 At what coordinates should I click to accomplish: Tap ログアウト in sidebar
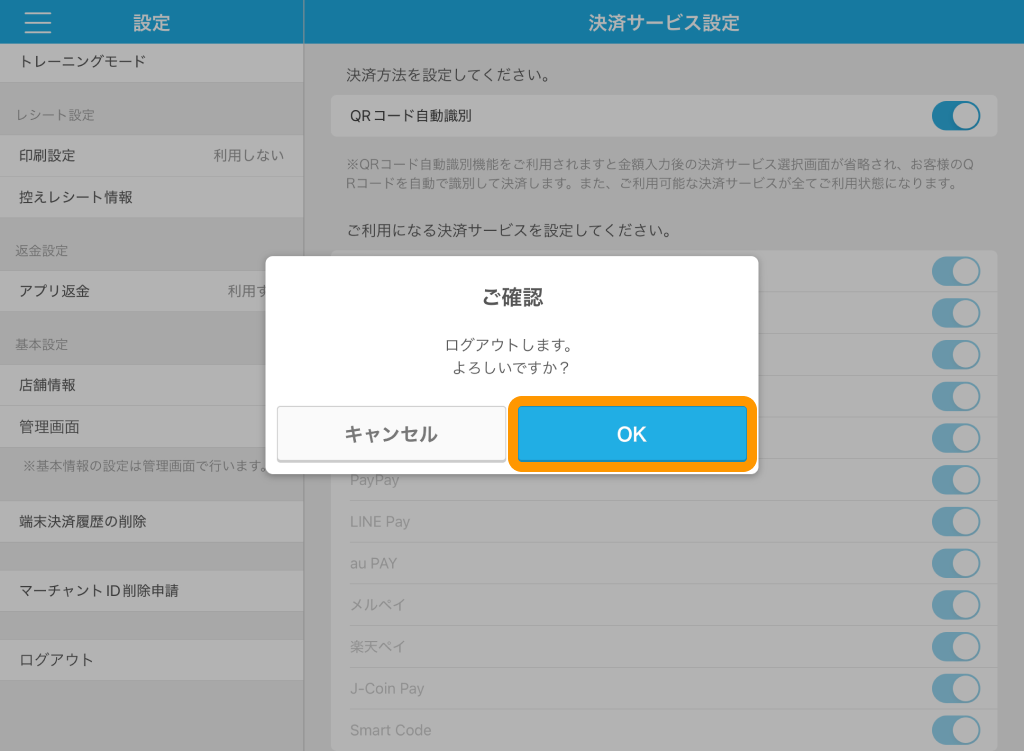(x=150, y=660)
